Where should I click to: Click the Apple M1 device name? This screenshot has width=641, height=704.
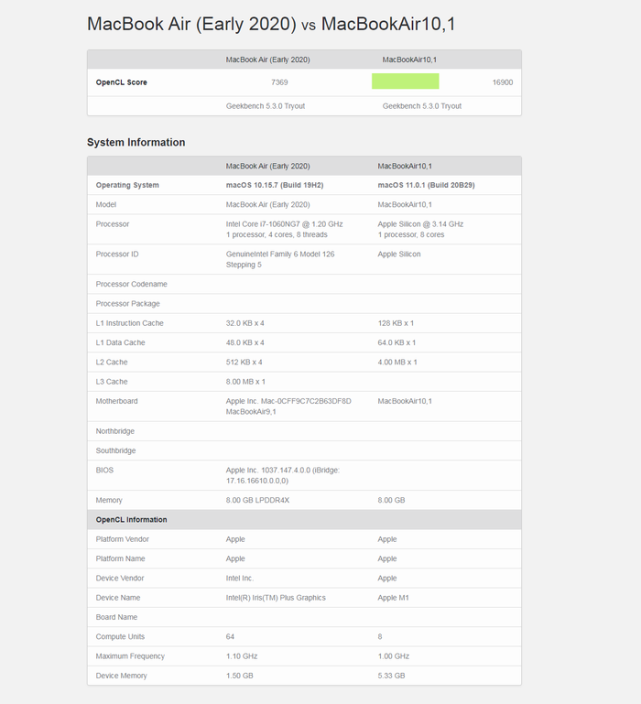click(x=393, y=598)
